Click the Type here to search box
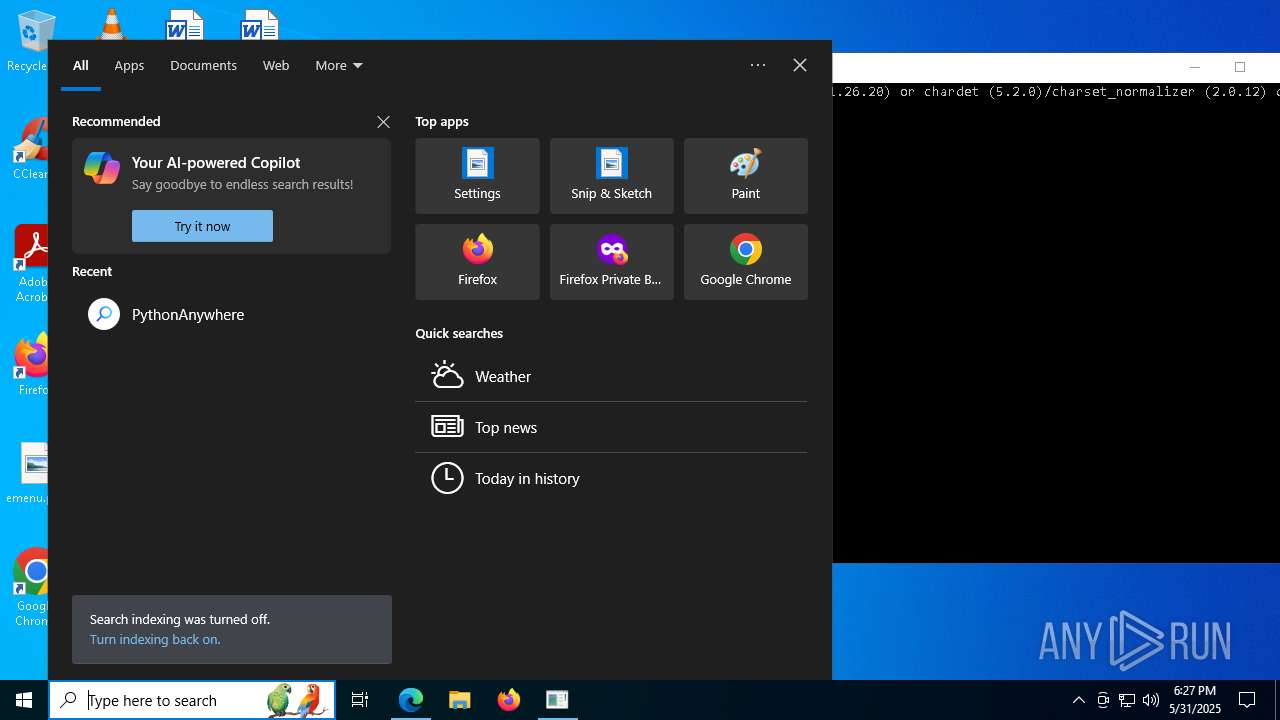 [x=192, y=700]
